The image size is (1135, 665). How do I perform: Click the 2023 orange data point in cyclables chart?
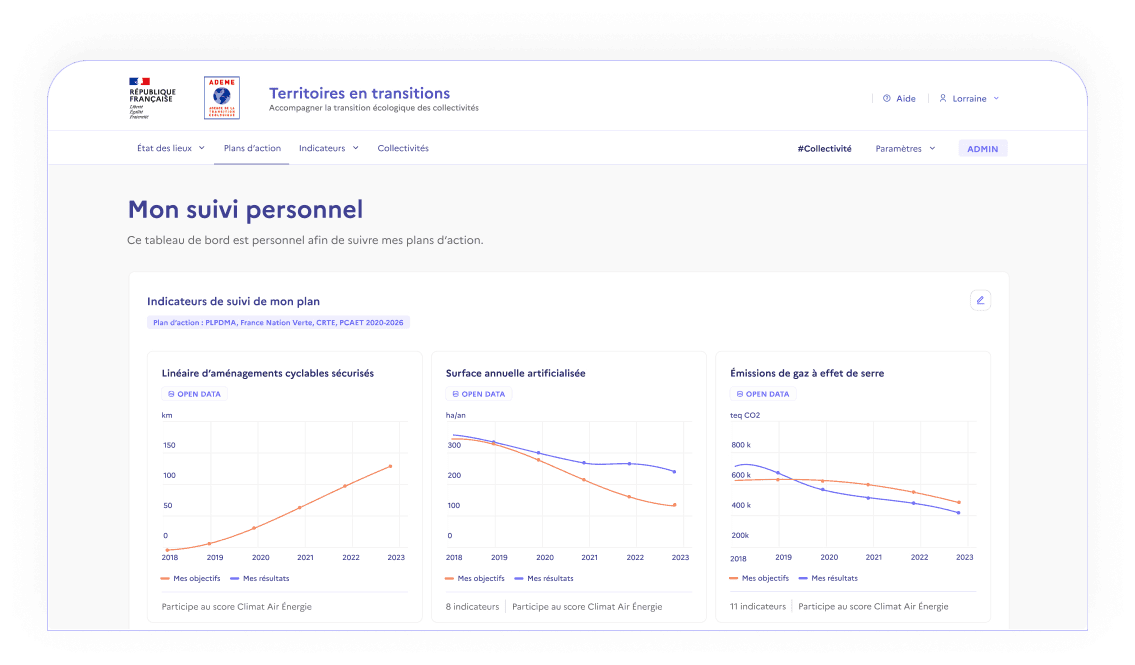tap(391, 466)
